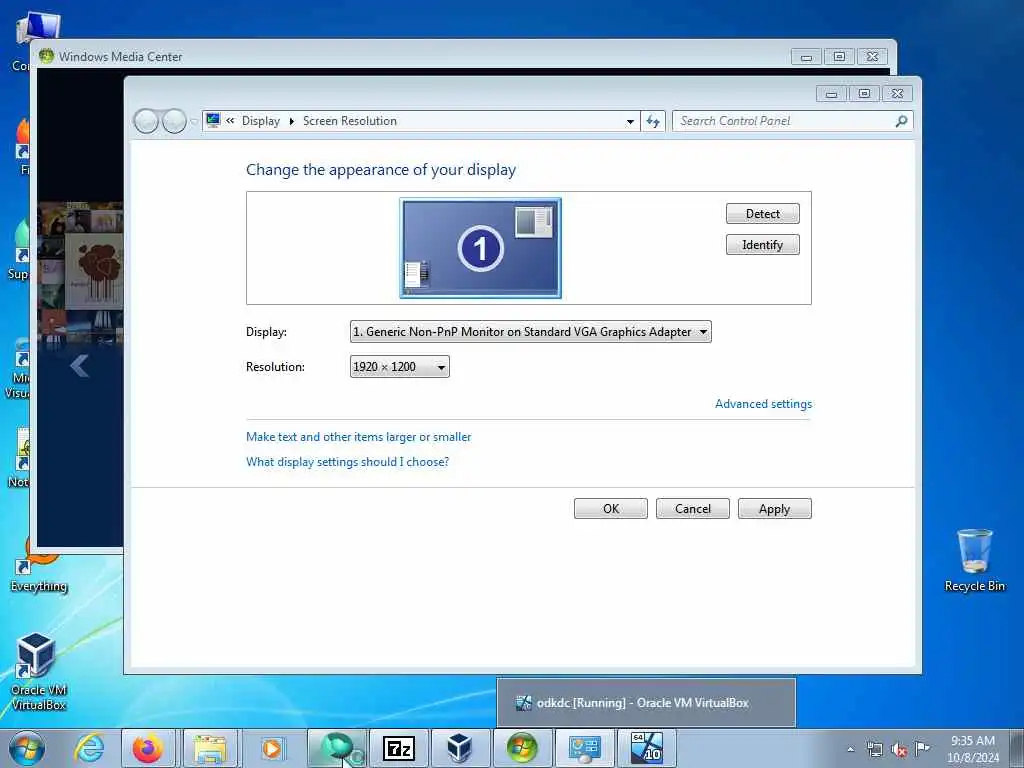Click the album art thumbnail in Media Center
This screenshot has height=768, width=1024.
pos(95,271)
